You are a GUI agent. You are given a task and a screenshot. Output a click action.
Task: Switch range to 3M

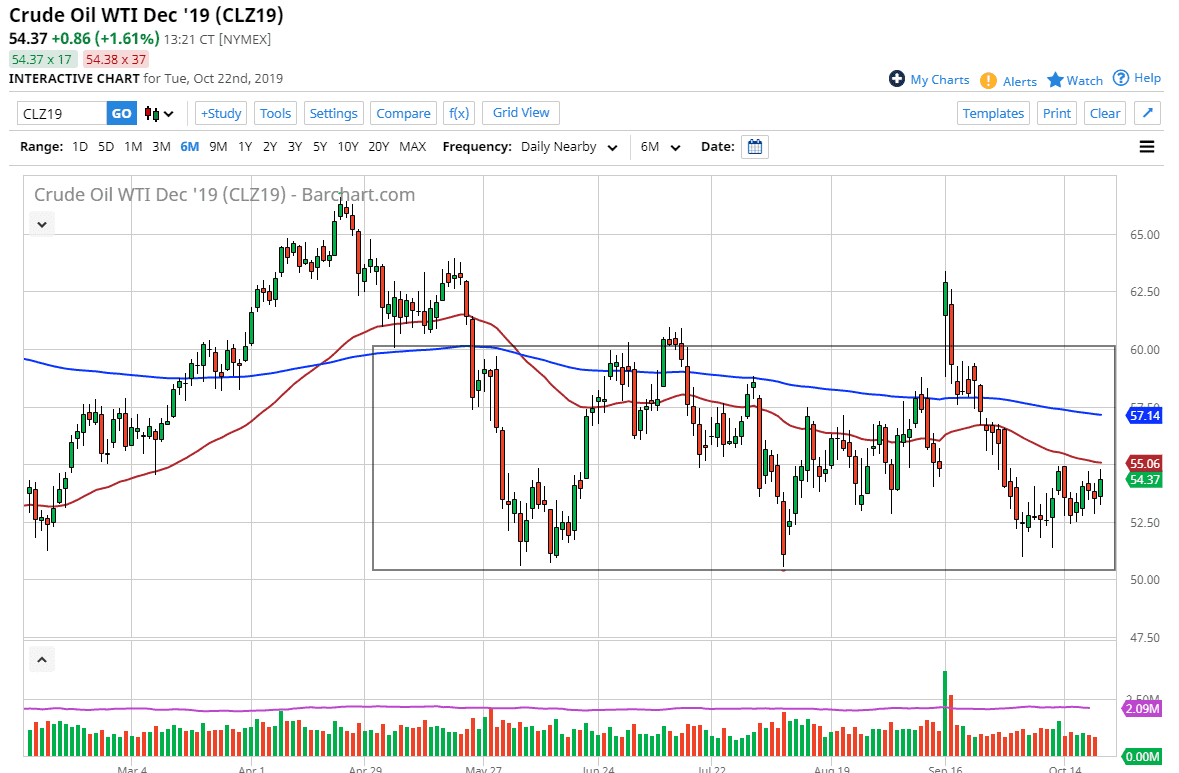point(161,147)
